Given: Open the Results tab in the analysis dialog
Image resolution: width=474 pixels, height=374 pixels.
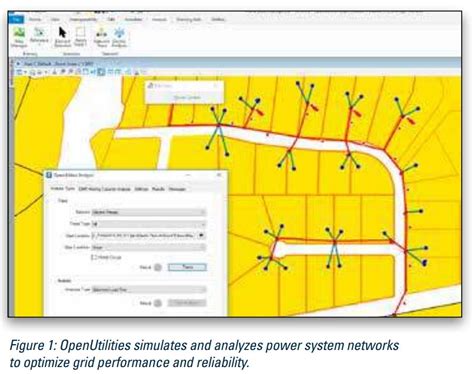Looking at the screenshot, I should pos(158,189).
